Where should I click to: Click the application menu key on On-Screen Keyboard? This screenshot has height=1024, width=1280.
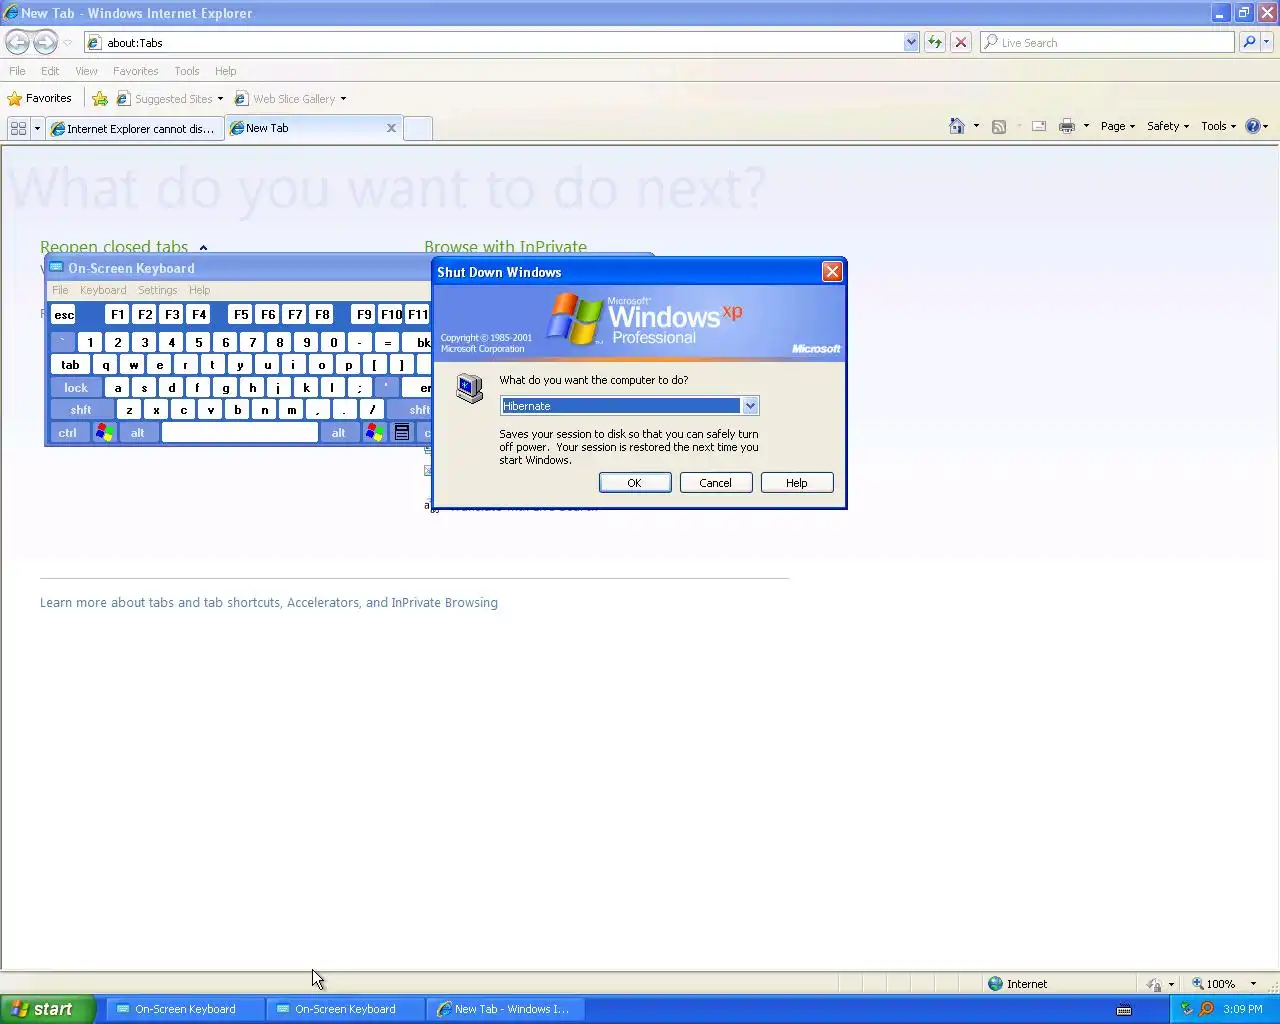(401, 432)
